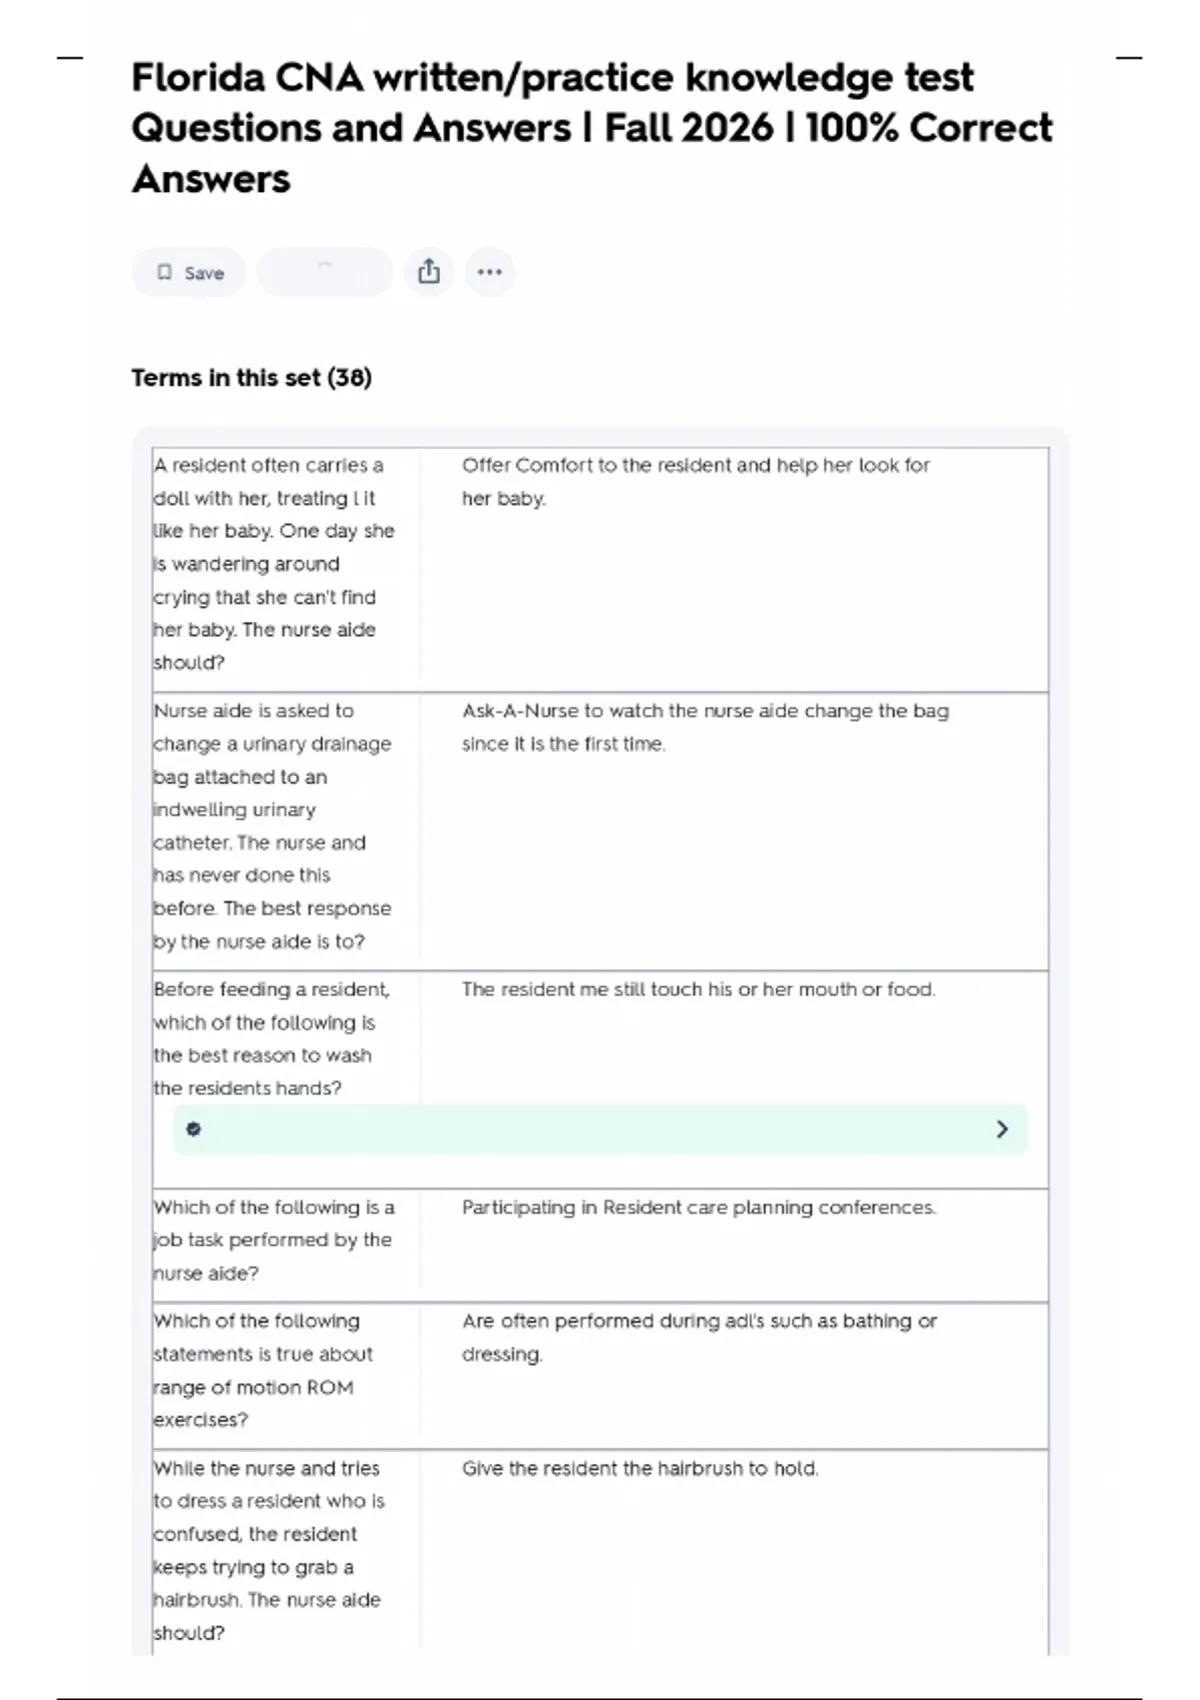This screenshot has width=1200, height=1700.
Task: Select the 'Before feeding a resident' question
Action: pos(271,1038)
